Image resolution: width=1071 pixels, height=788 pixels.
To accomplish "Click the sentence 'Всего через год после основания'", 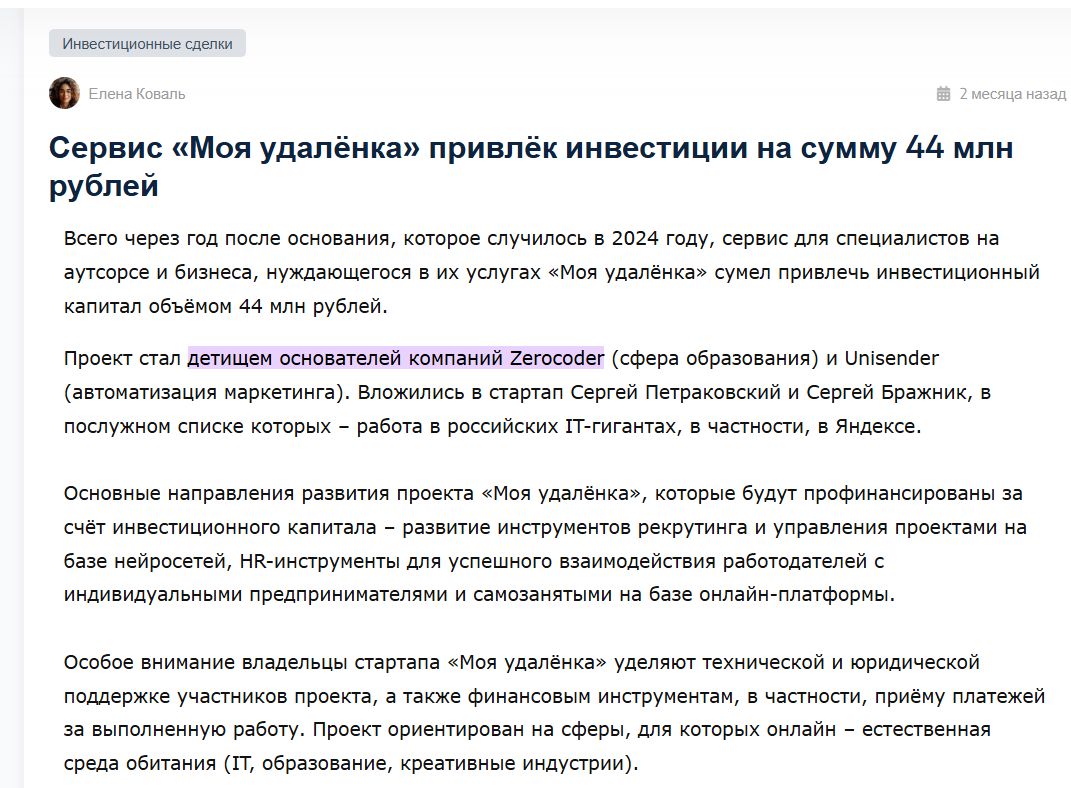I will point(227,238).
